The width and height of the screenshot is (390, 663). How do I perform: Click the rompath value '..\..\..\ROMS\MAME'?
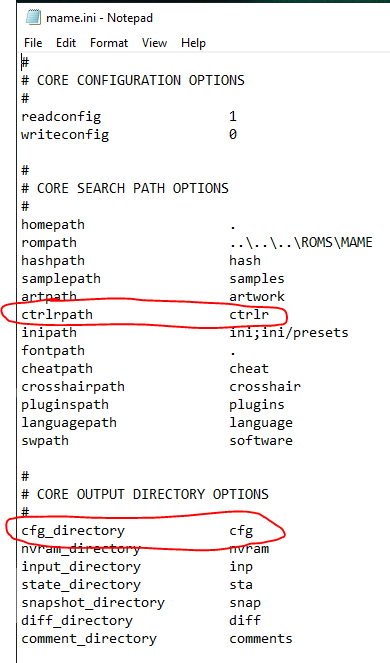301,243
